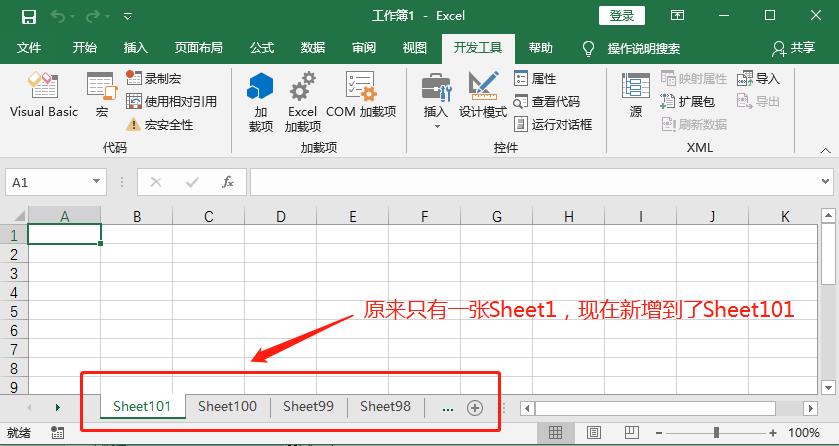Screen dimensions: 839x446
Task: Start 录制宏 macro recording
Action: pos(154,79)
